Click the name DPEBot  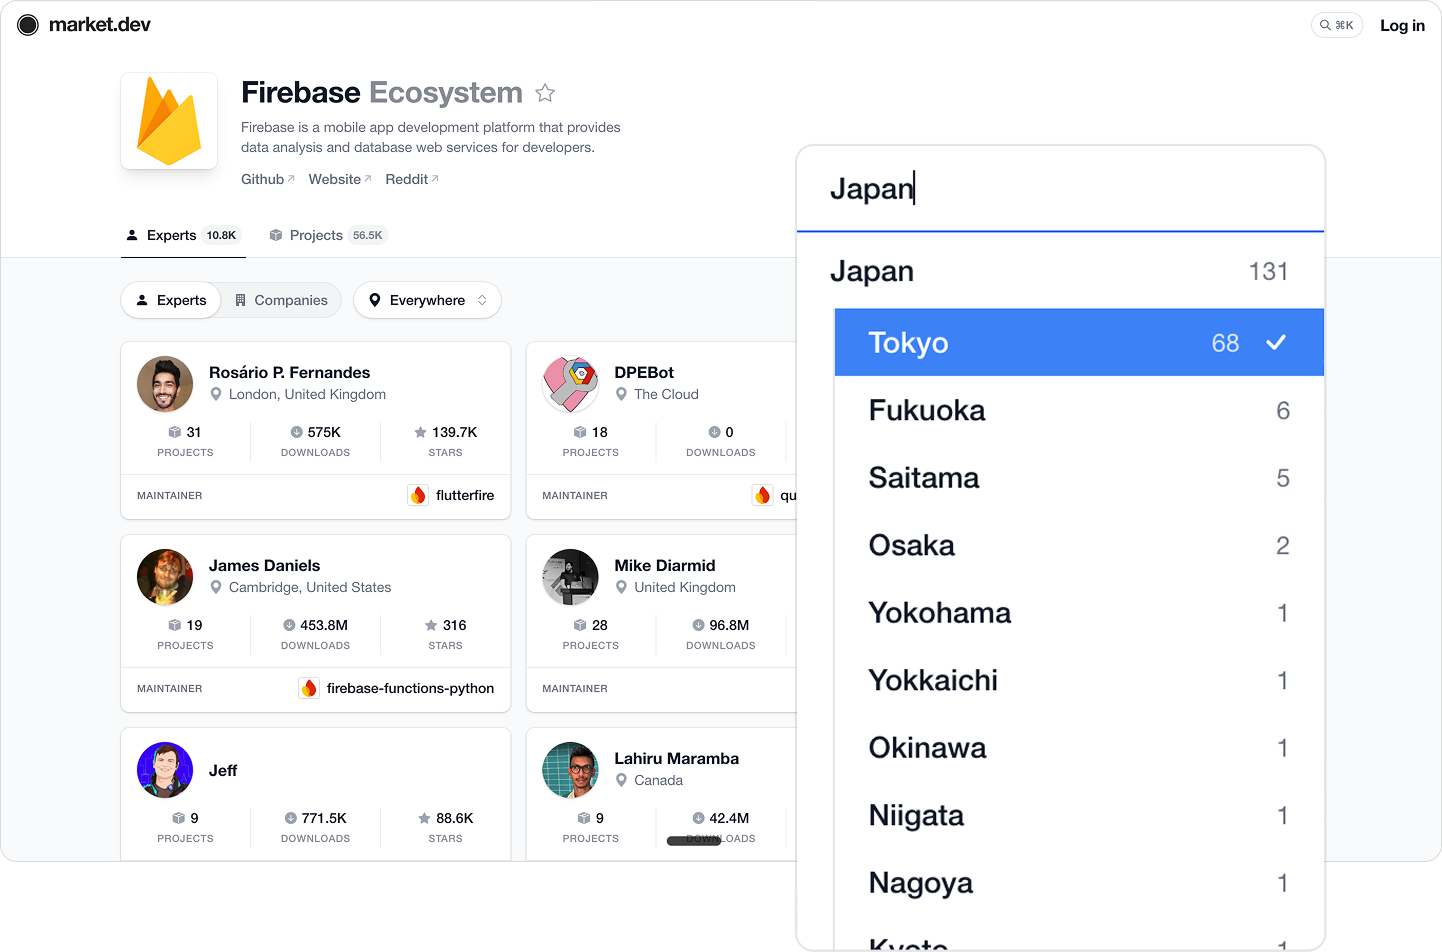coord(644,372)
